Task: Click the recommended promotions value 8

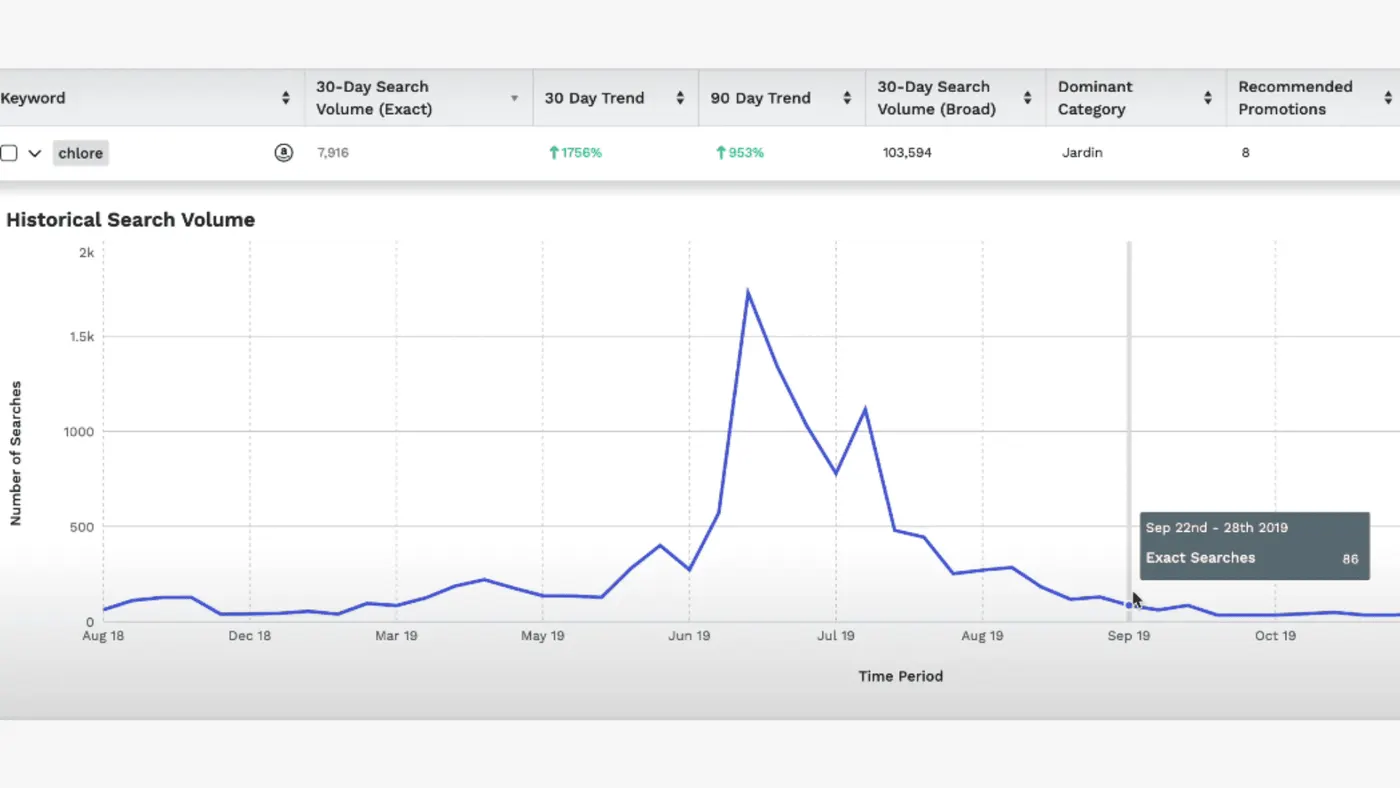Action: 1245,153
